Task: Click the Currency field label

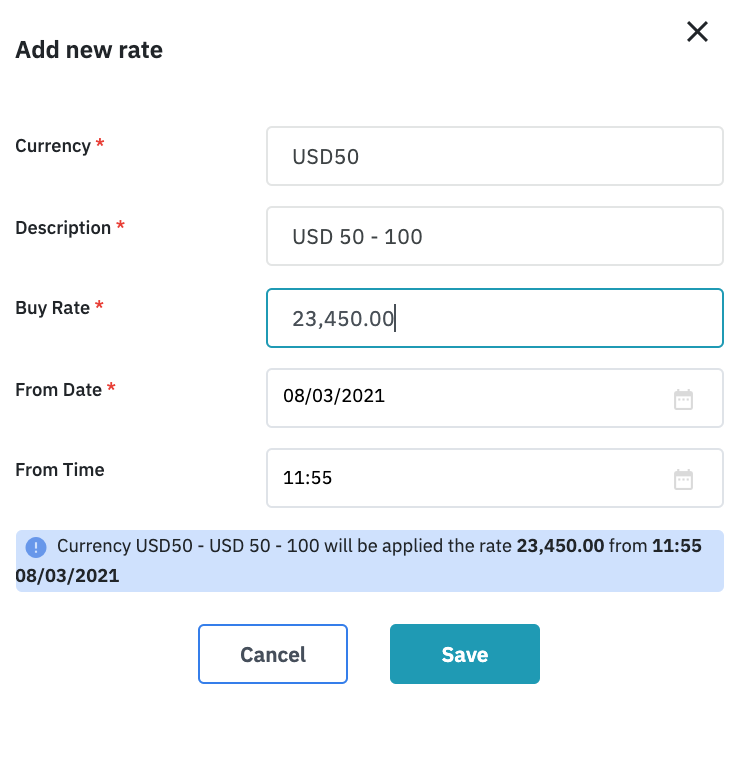Action: (x=53, y=146)
